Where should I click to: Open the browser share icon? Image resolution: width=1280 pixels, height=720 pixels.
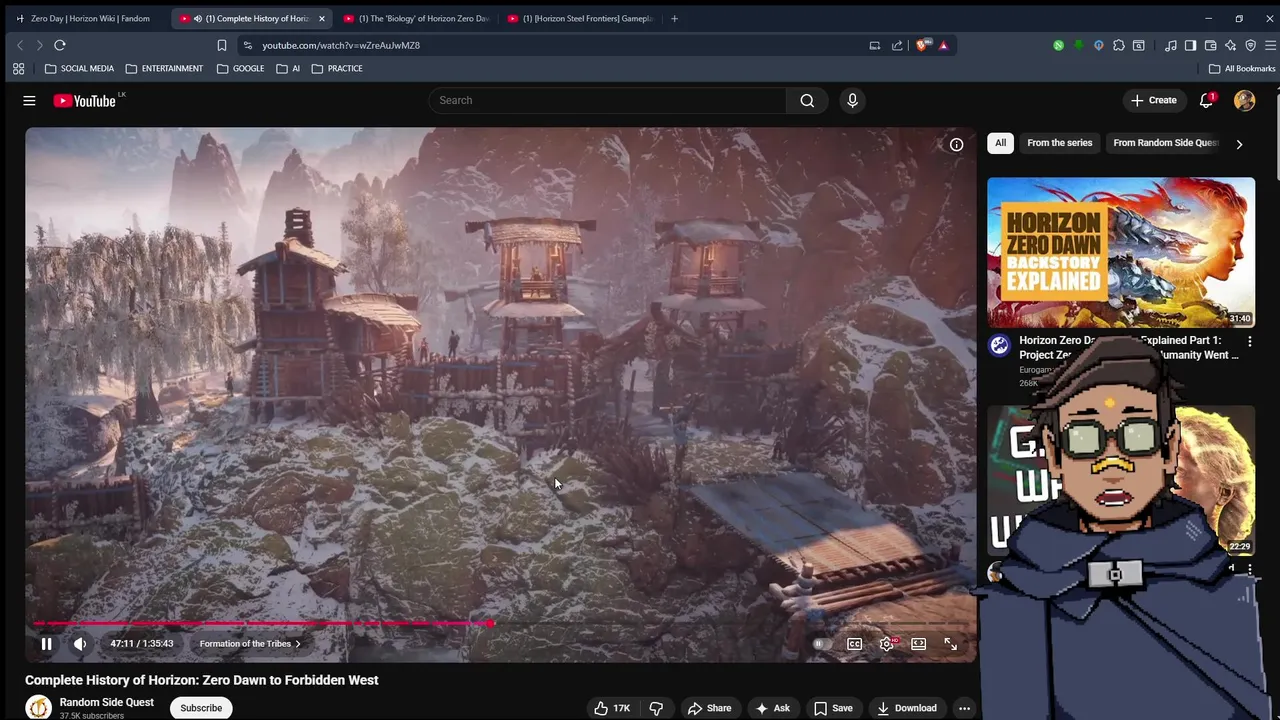(x=897, y=45)
